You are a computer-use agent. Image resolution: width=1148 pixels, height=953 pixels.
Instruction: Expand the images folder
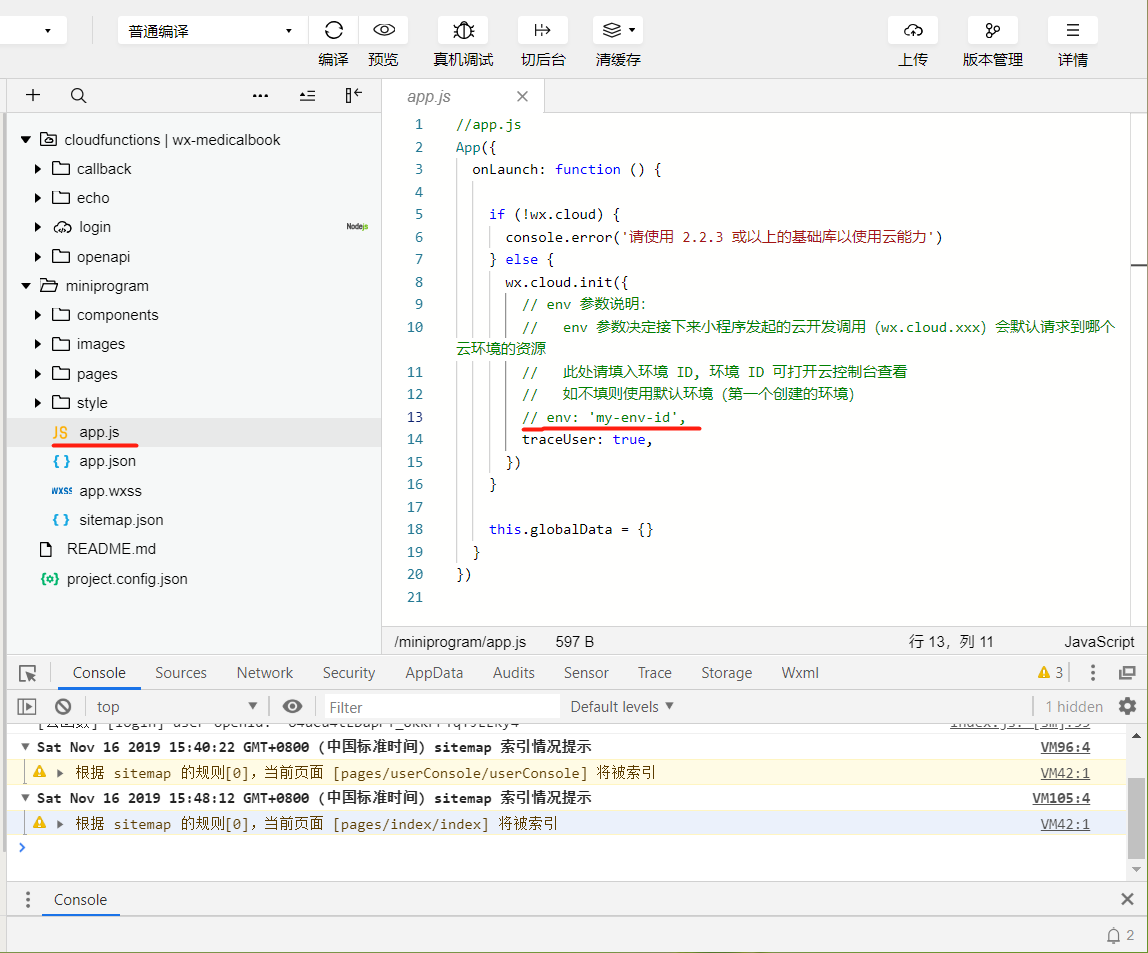[x=37, y=344]
